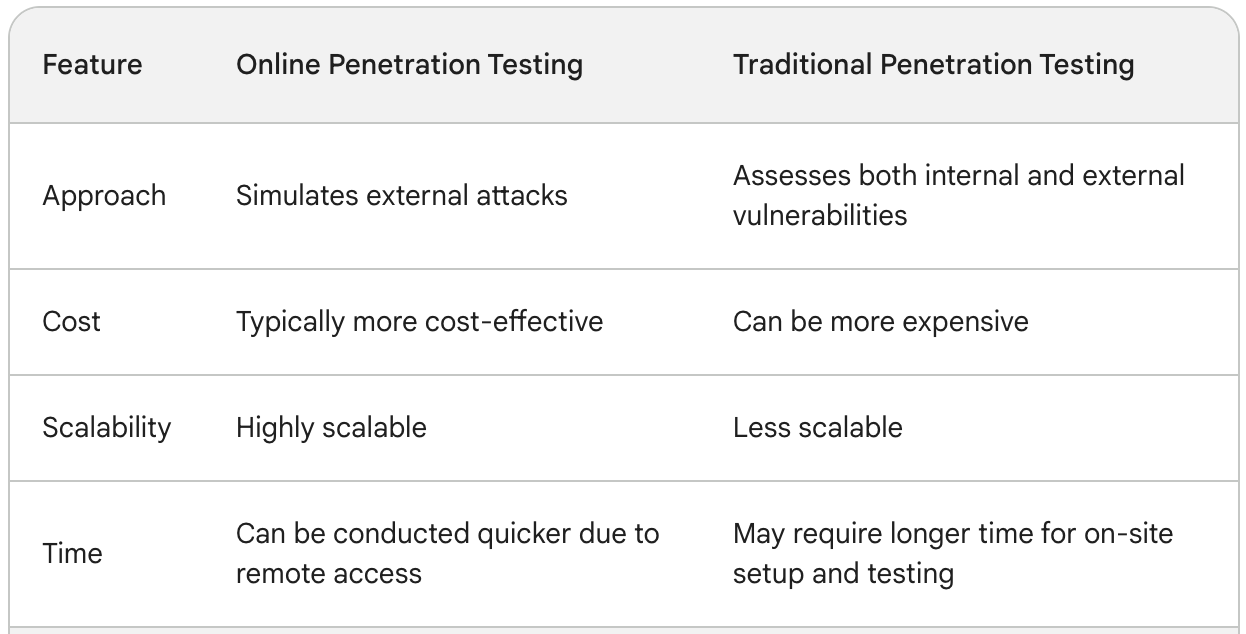Click the word 'vulnerabilities' in the Approach row
1246x634 pixels.
click(819, 215)
